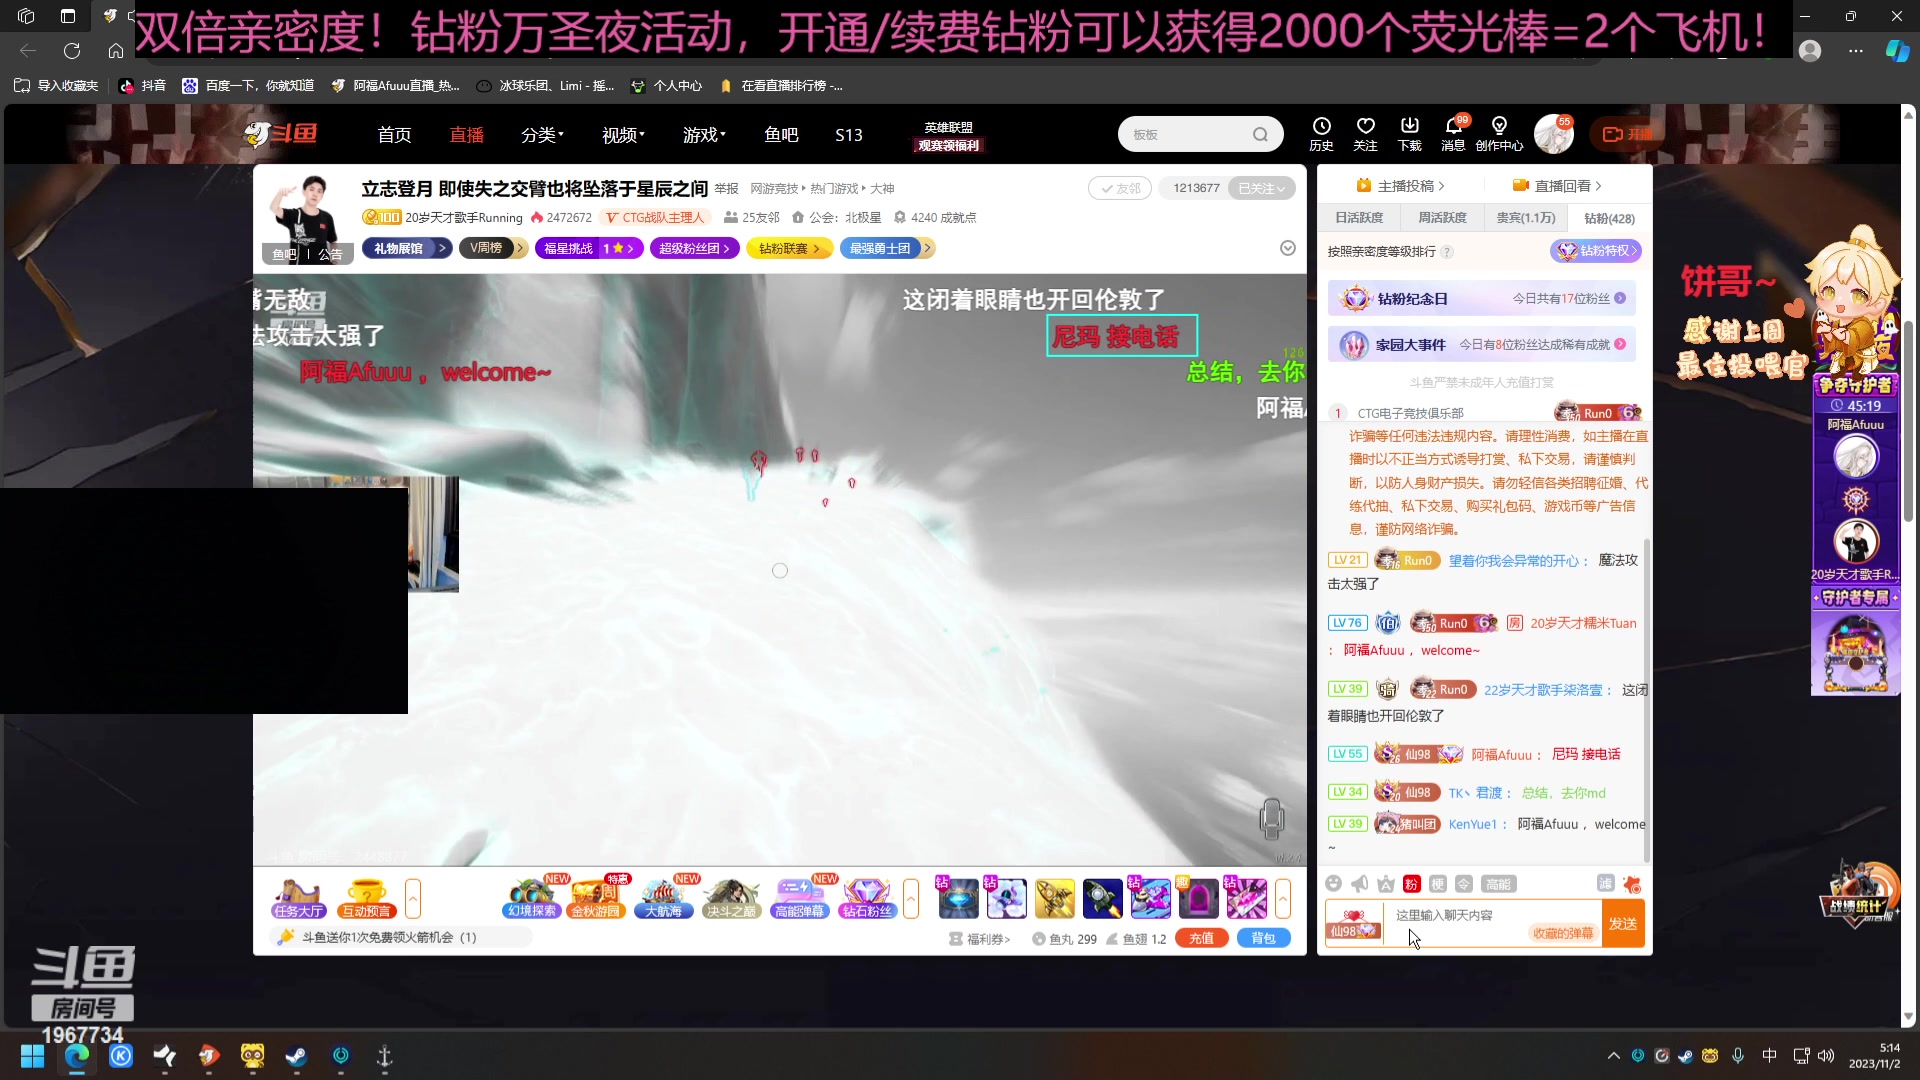The width and height of the screenshot is (1920, 1080).
Task: Click the 发送 send button
Action: (1622, 924)
